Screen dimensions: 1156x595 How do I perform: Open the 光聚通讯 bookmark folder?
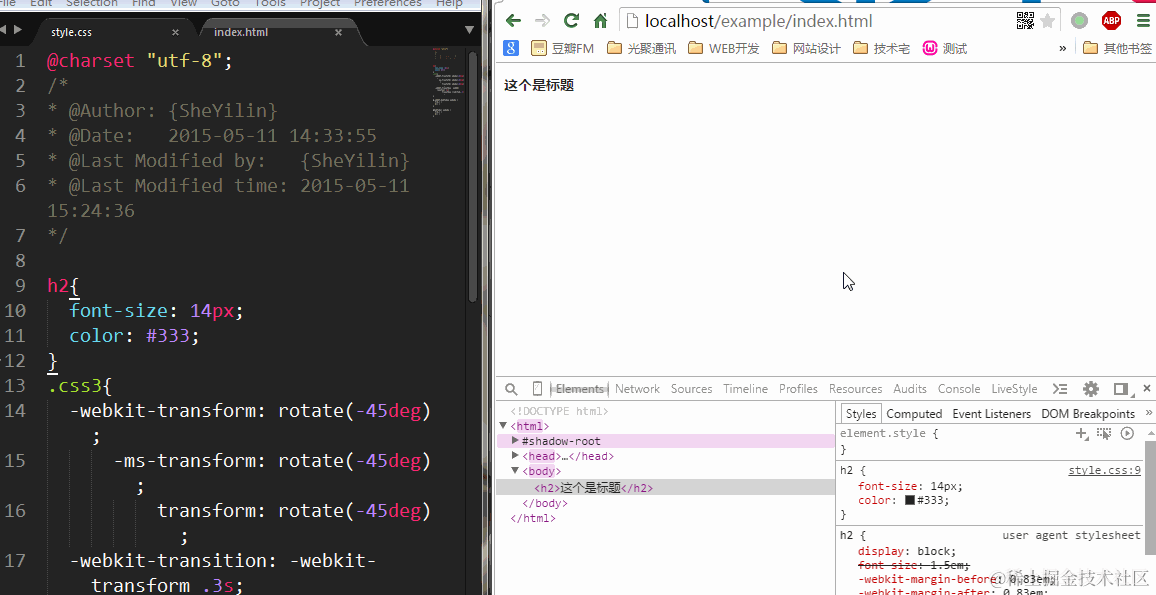click(641, 49)
